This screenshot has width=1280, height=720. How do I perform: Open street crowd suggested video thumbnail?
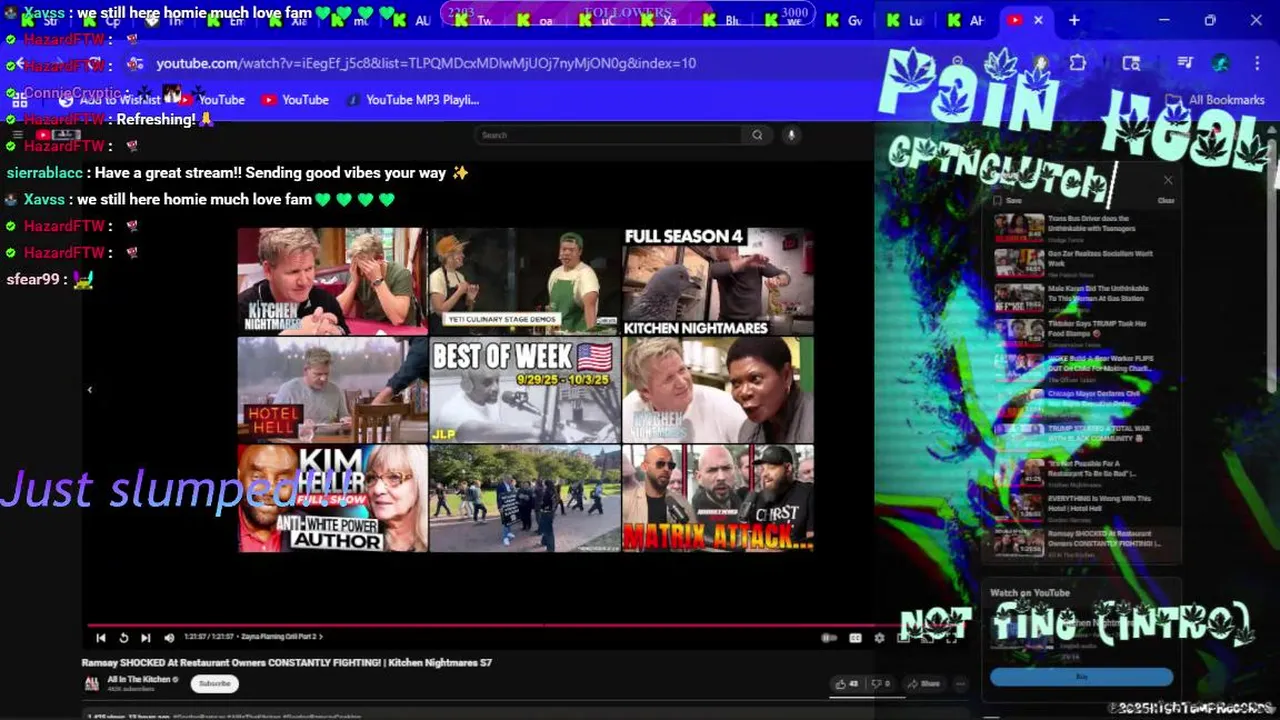525,498
